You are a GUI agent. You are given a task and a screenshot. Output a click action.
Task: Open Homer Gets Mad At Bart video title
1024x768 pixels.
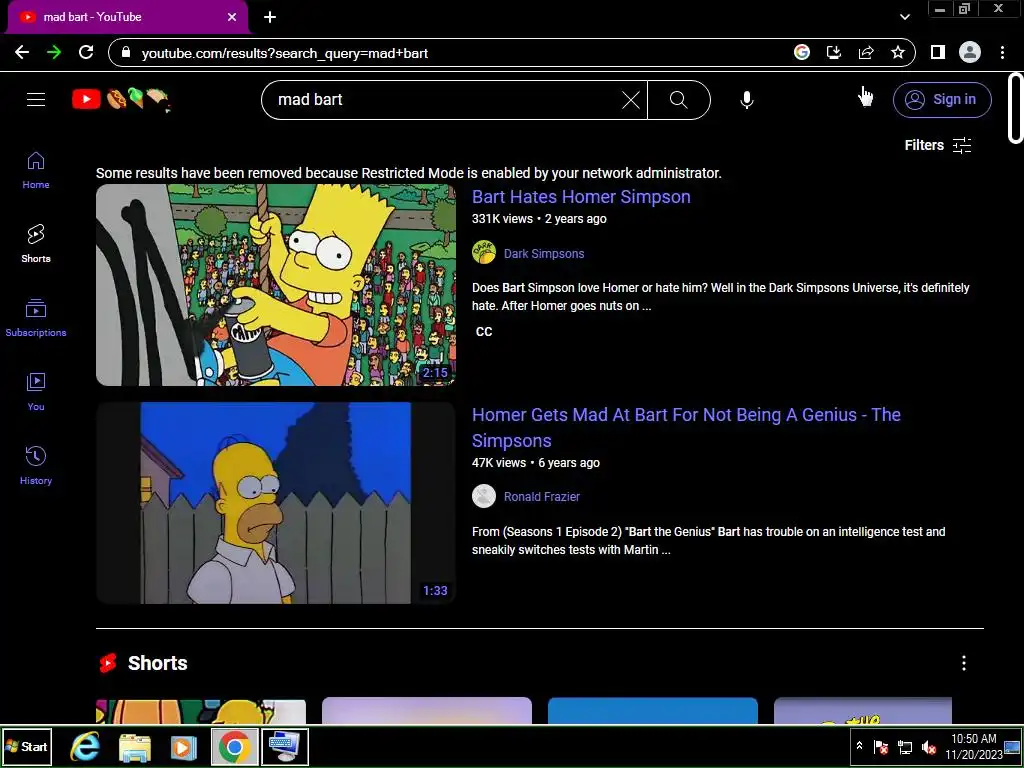click(686, 428)
